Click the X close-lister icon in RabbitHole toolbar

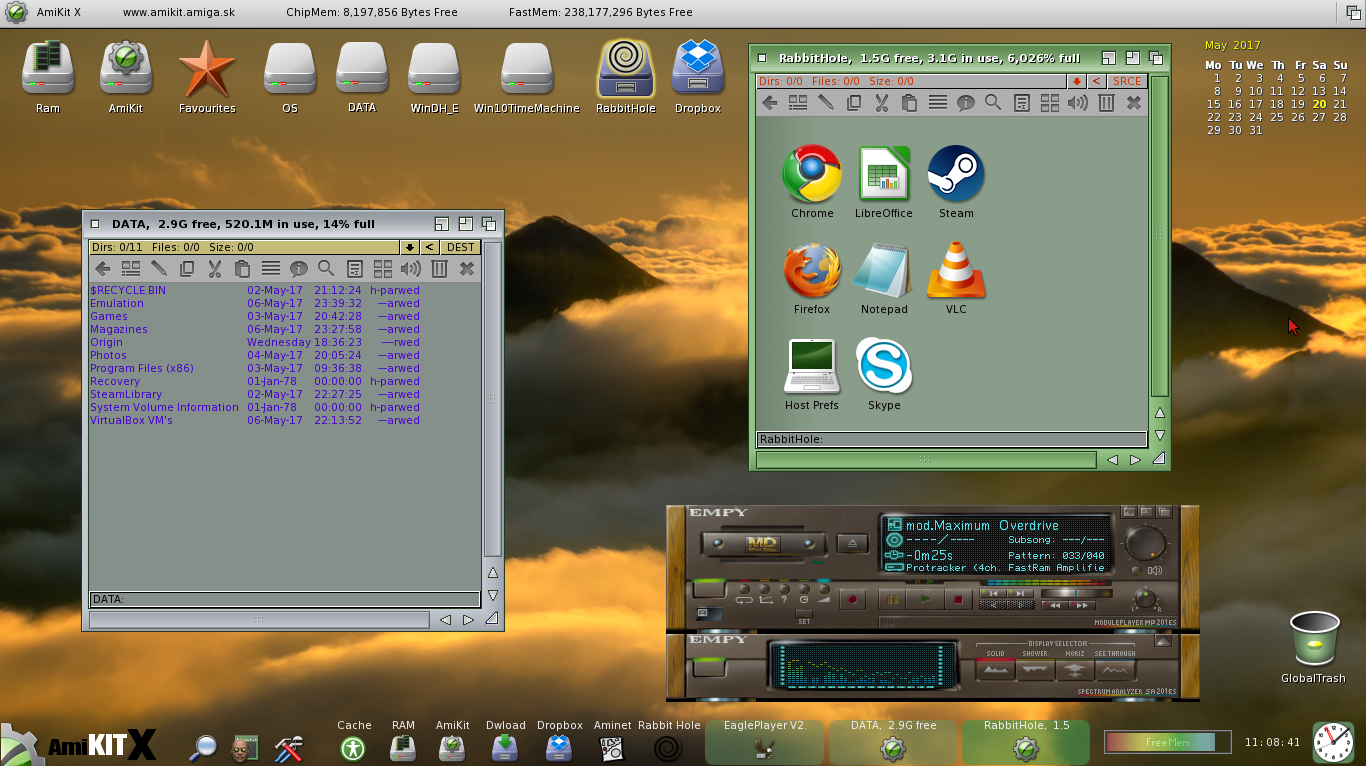1134,102
